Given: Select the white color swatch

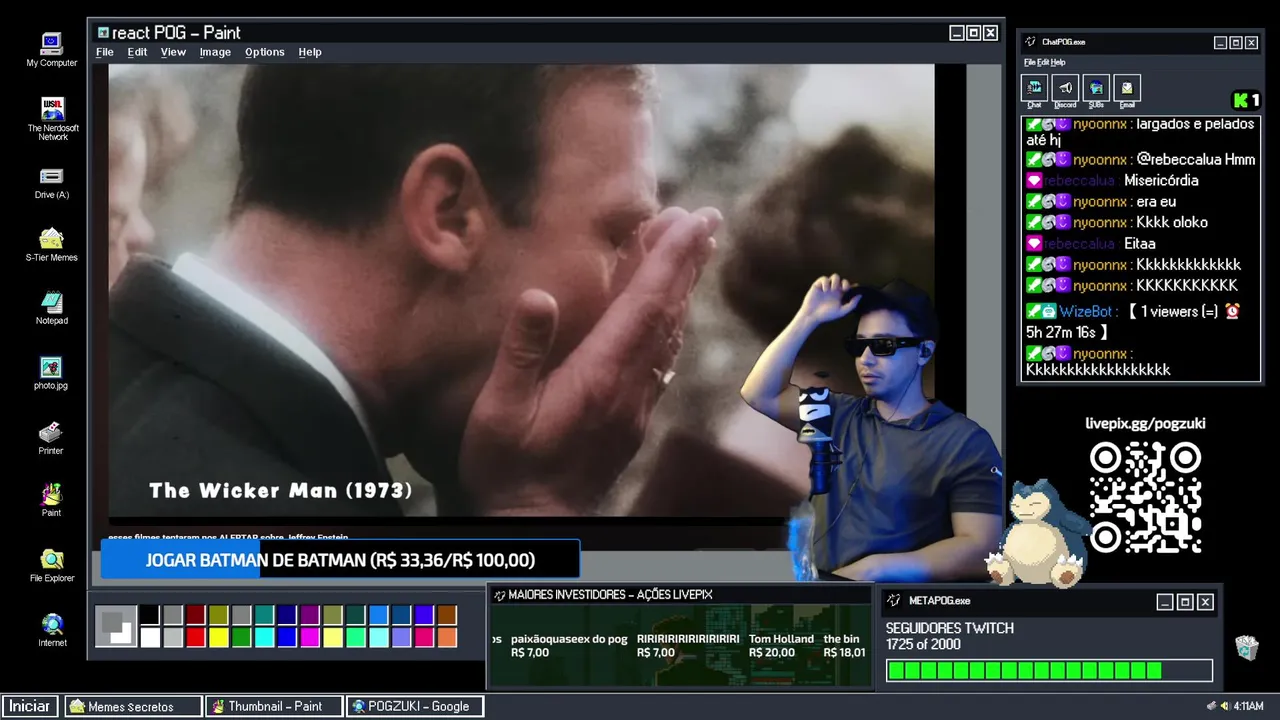Looking at the screenshot, I should click(150, 637).
